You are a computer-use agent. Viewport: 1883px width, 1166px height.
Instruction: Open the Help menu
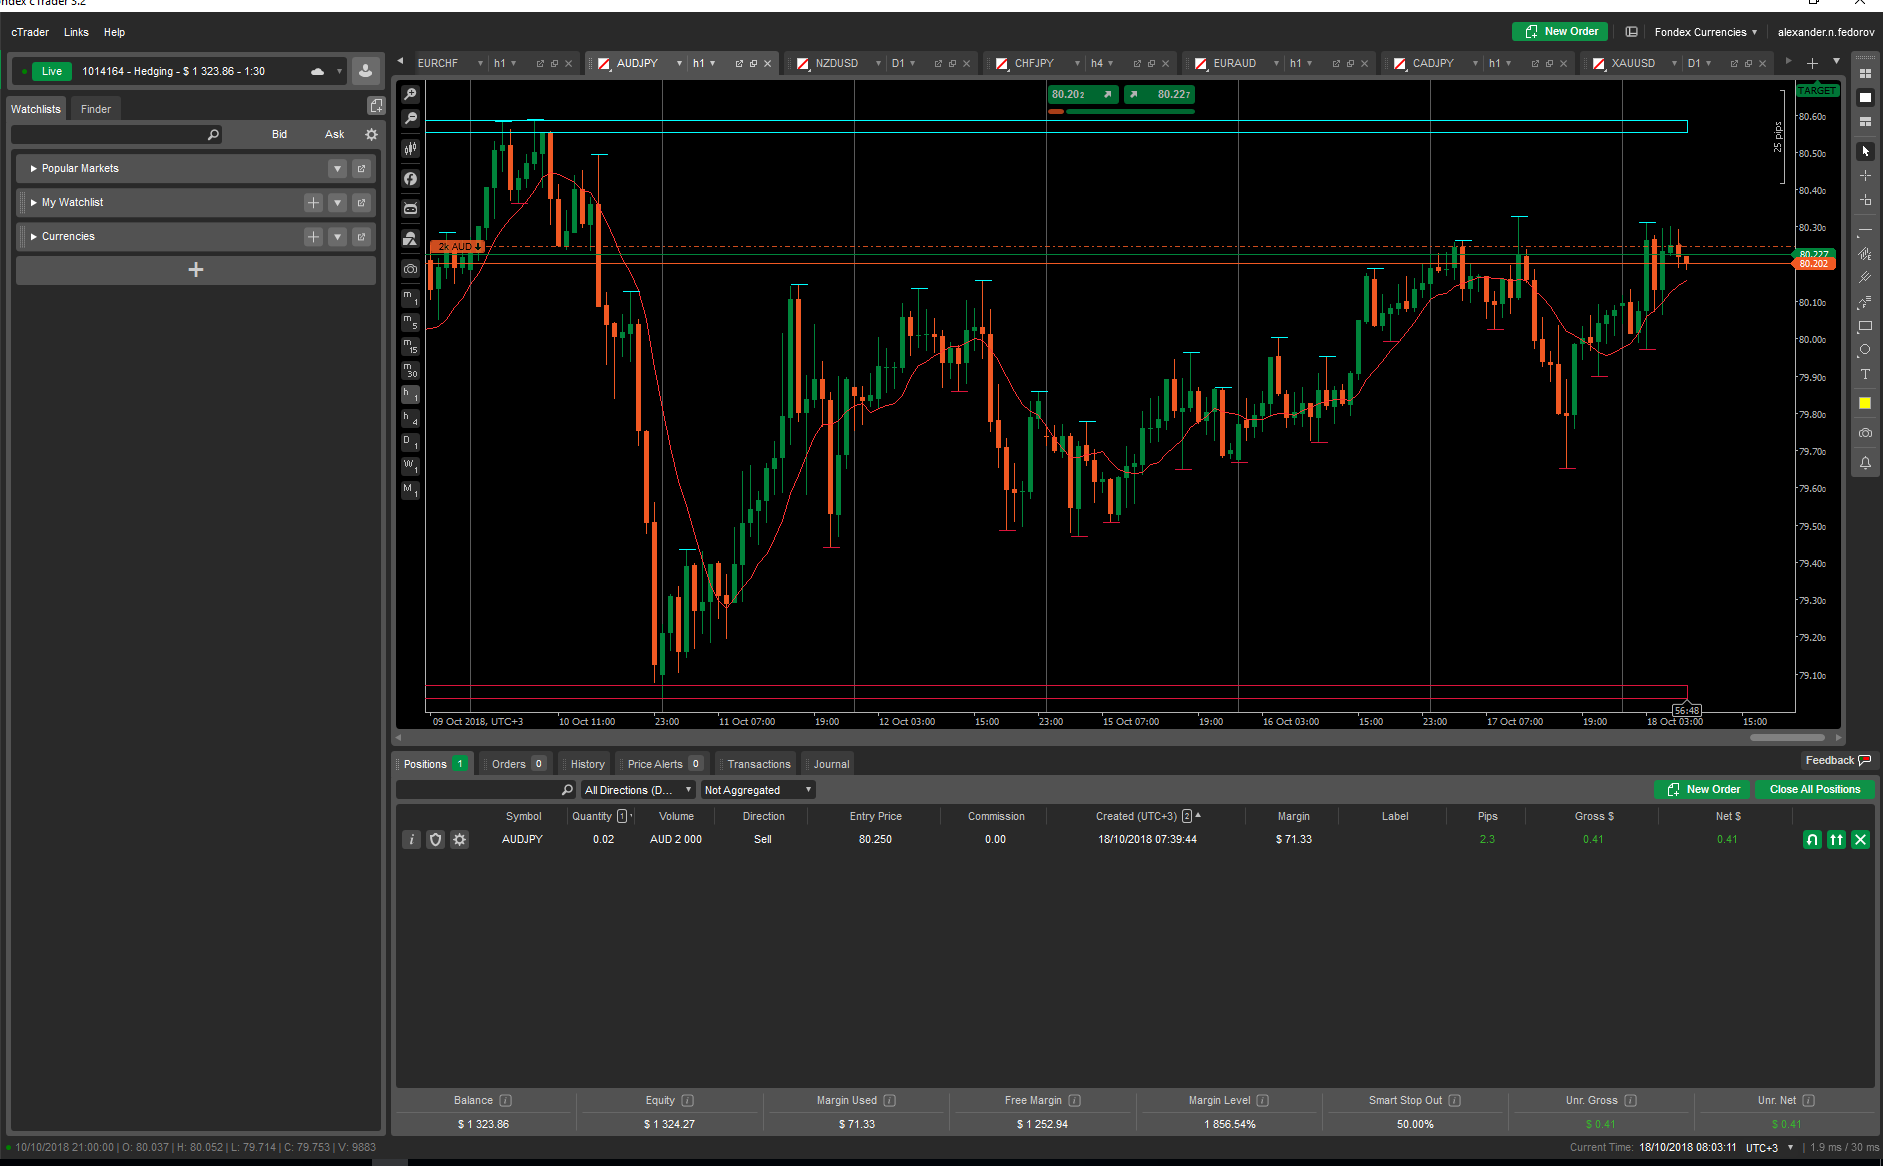114,32
